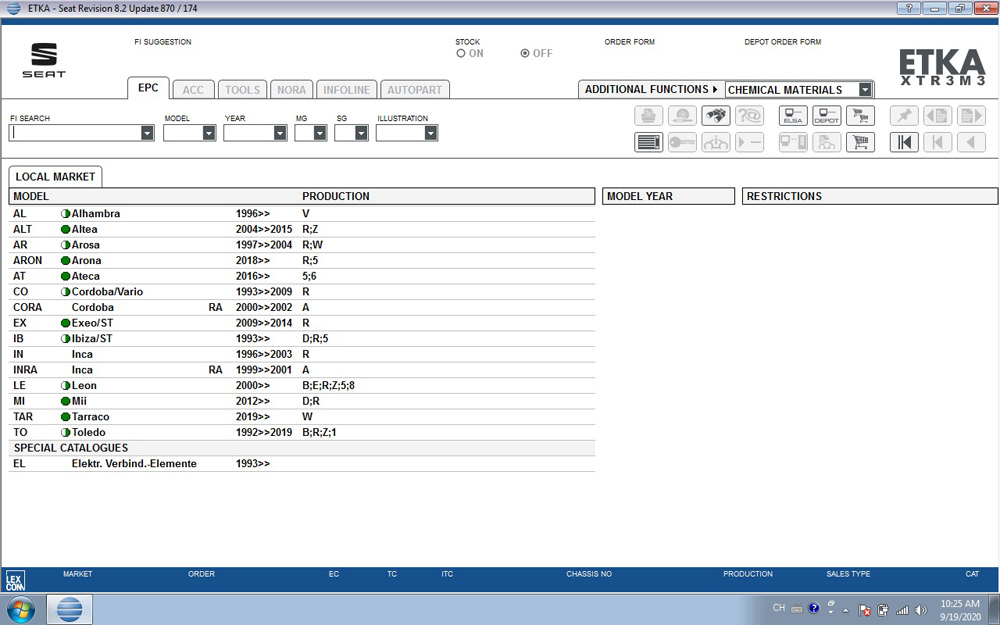
Task: Click the ETKA taskbar icon
Action: 70,610
